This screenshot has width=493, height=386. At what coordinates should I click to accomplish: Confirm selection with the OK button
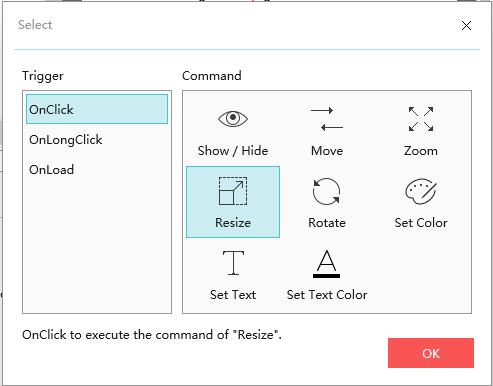point(431,353)
